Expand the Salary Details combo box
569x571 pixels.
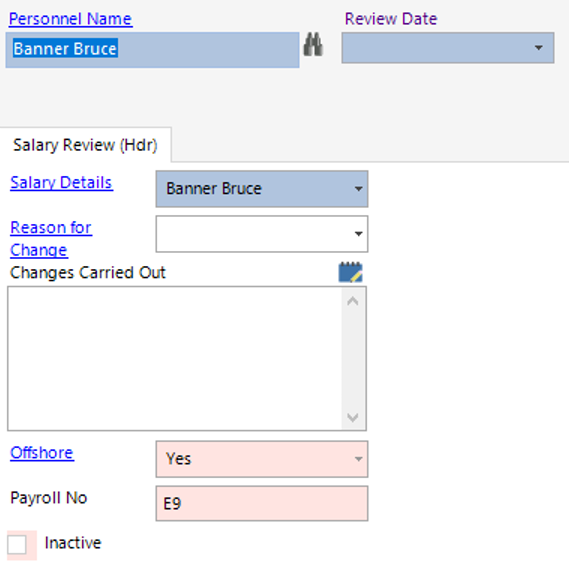(x=358, y=189)
